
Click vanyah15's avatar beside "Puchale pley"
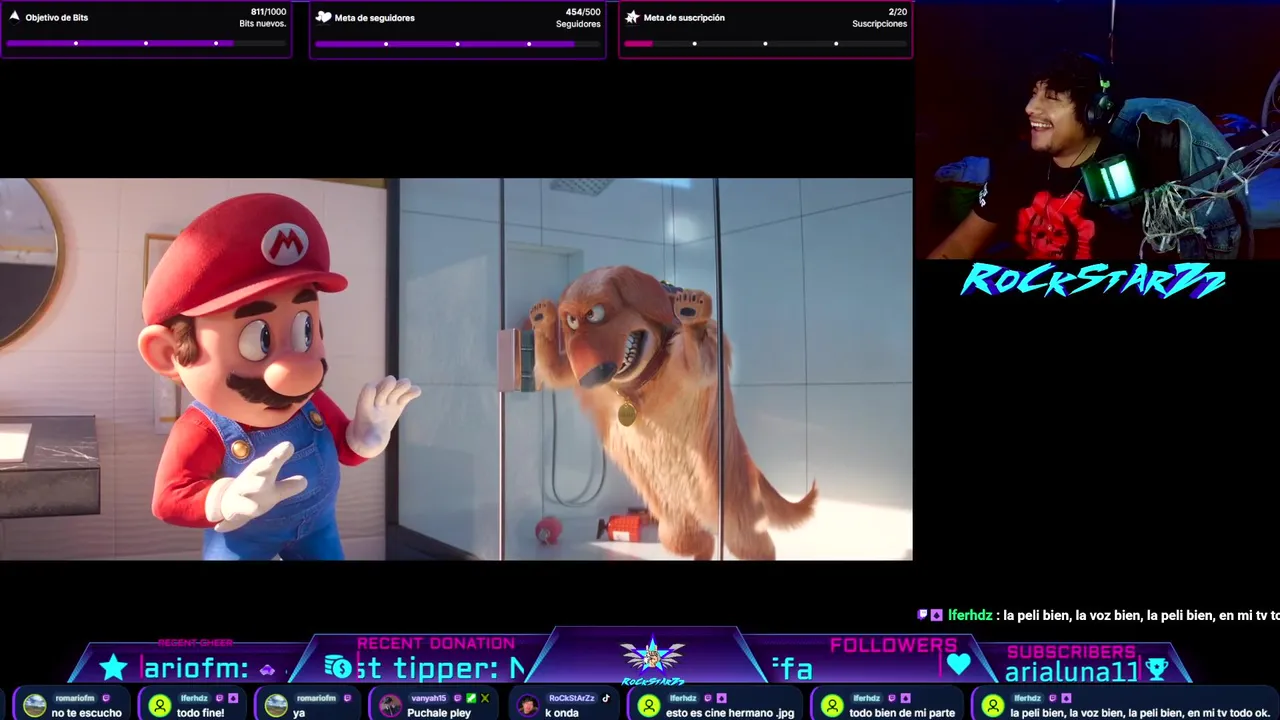[391, 706]
